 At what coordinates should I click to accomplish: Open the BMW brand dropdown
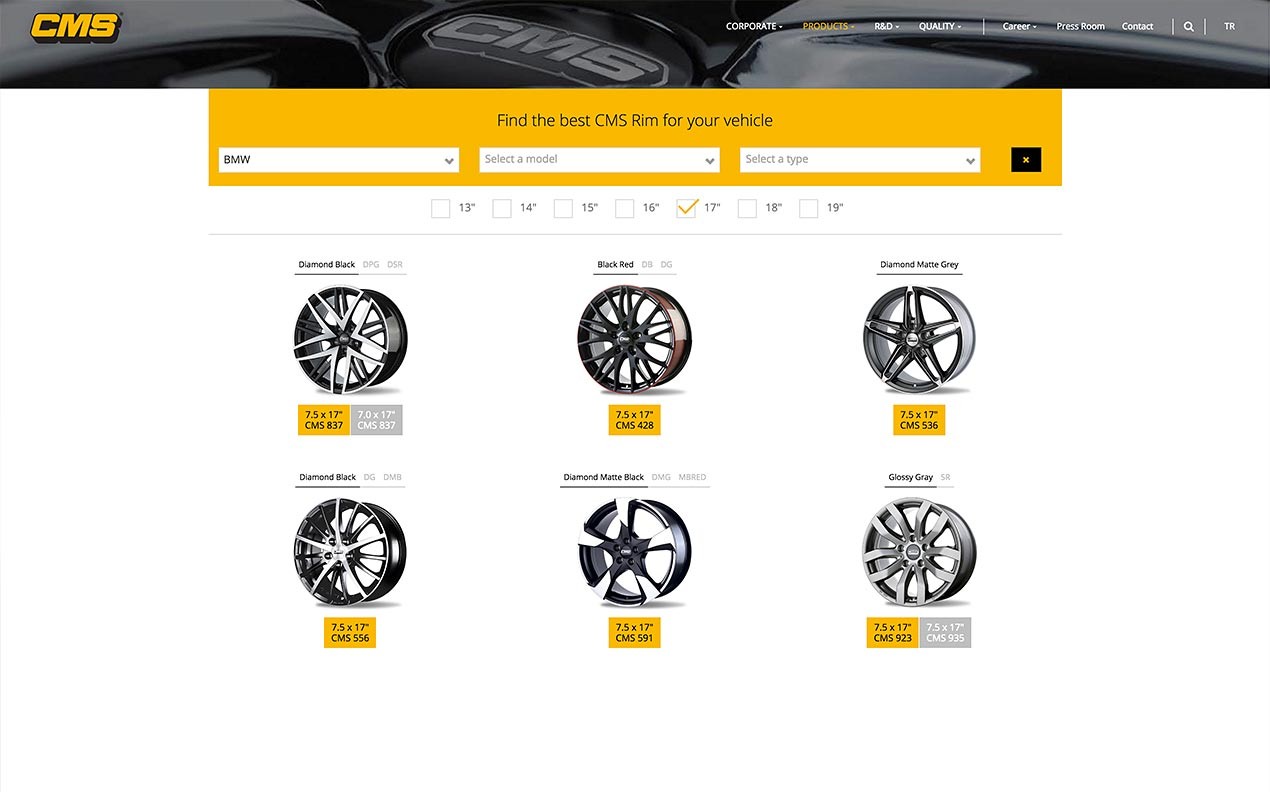pyautogui.click(x=339, y=160)
